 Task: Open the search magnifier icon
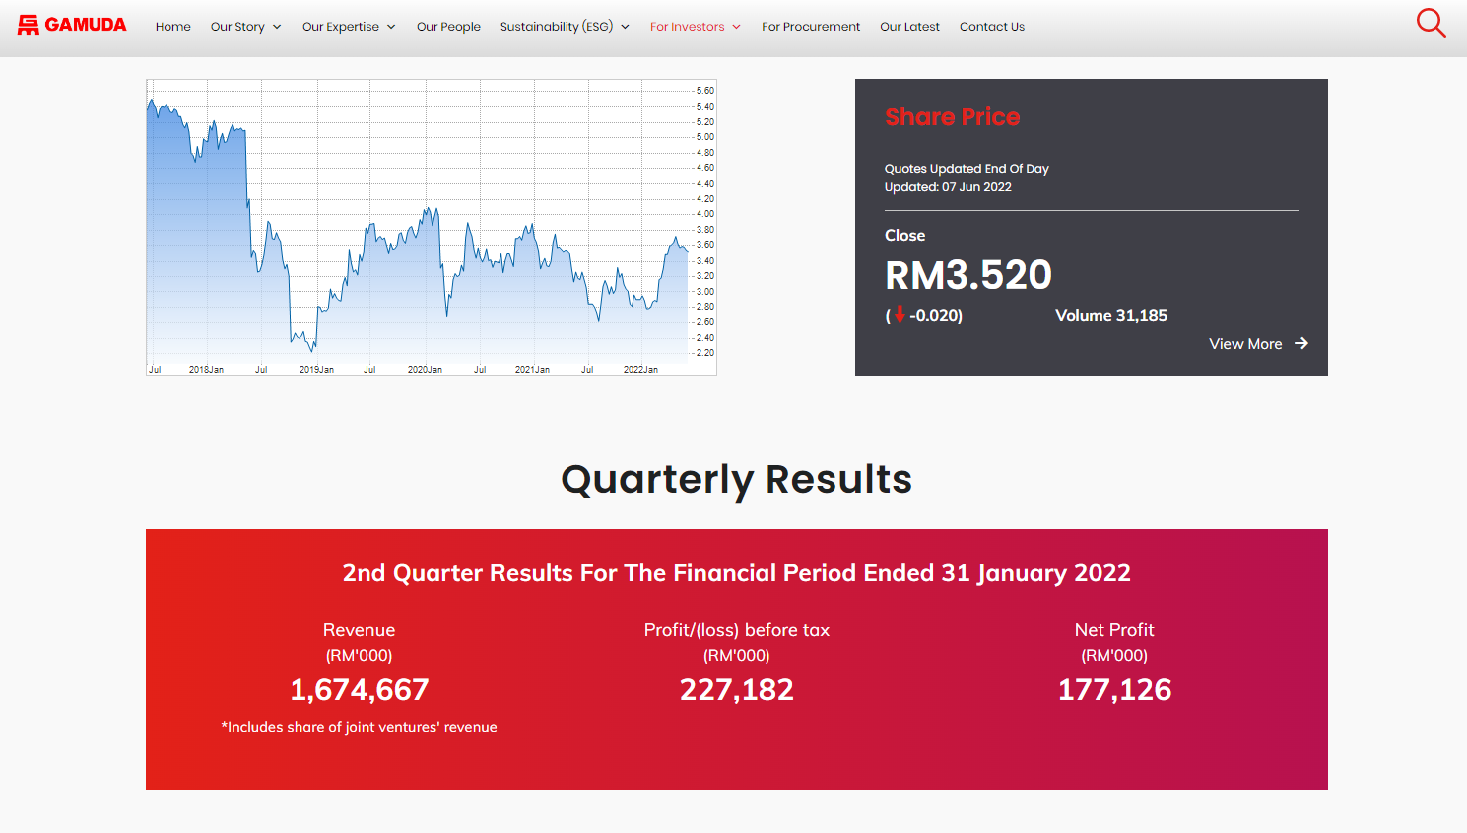pyautogui.click(x=1431, y=23)
